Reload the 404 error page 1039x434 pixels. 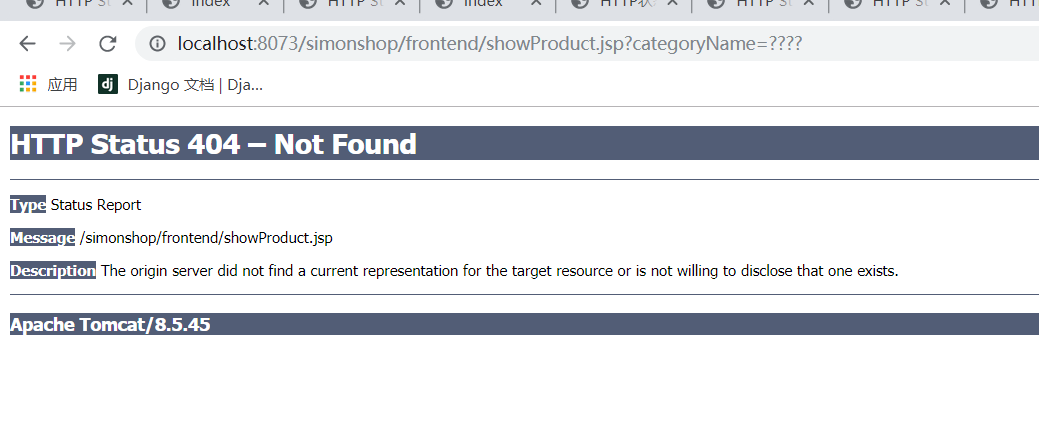pos(107,44)
